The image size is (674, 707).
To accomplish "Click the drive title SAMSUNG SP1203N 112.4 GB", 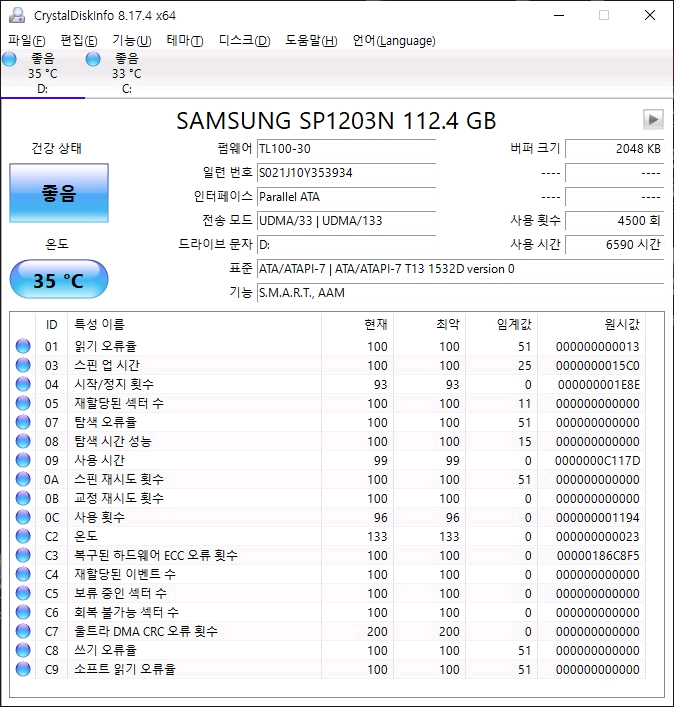I will click(x=336, y=121).
